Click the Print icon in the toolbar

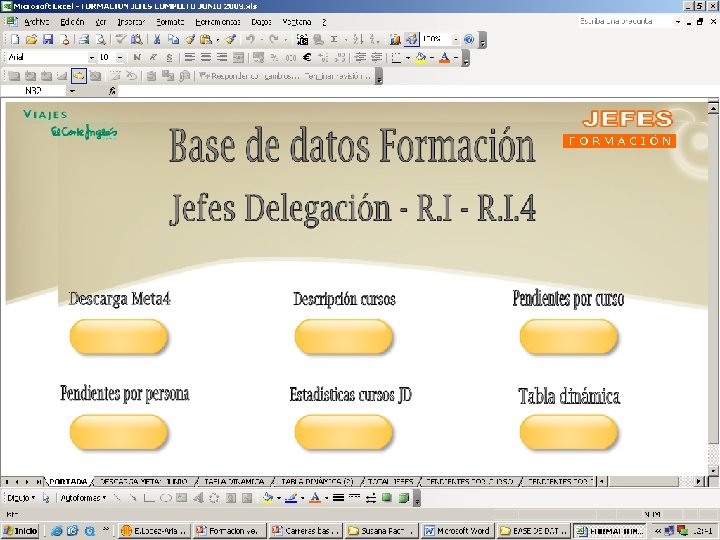[x=83, y=39]
